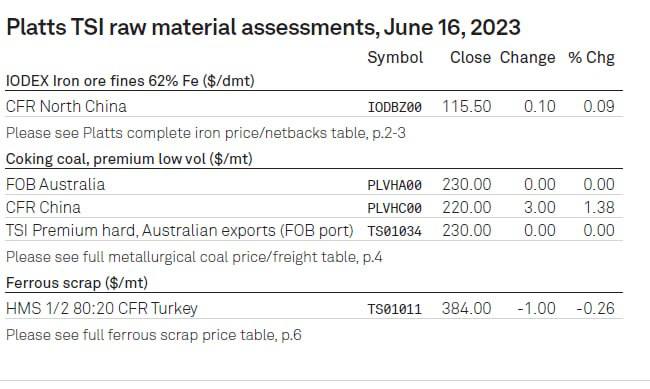Select the Close column header
The image size is (650, 389).
[471, 57]
